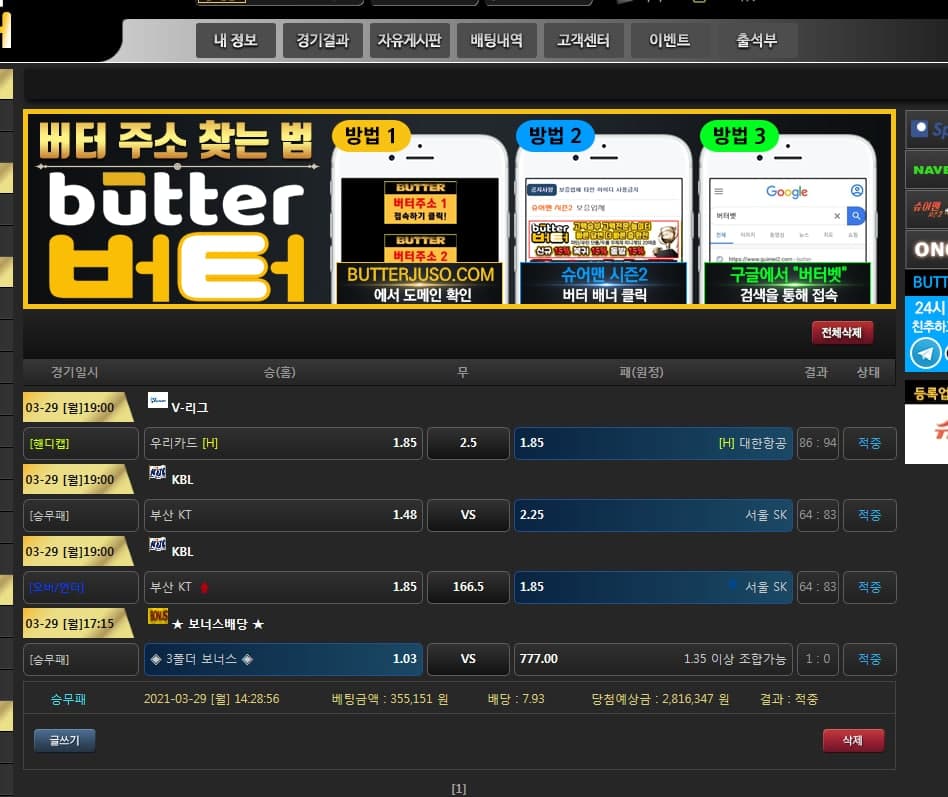Click the Telegram icon in the right sidebar
Screen dimensions: 948x797
point(927,353)
